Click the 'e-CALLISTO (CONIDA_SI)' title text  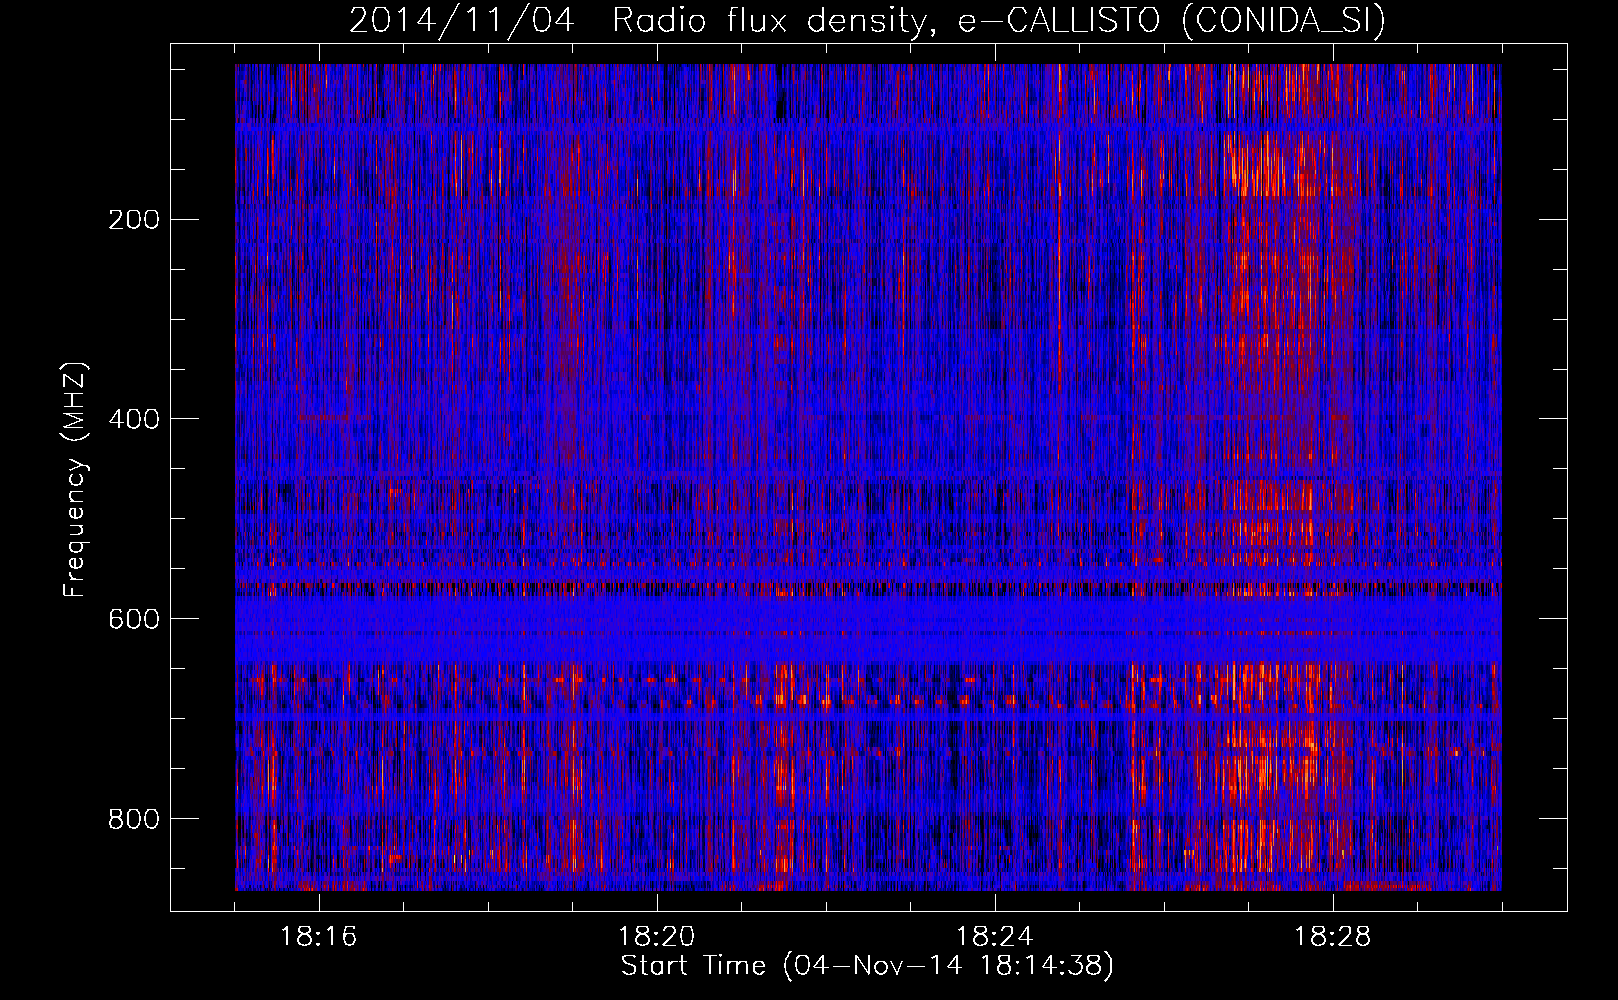tap(1172, 21)
